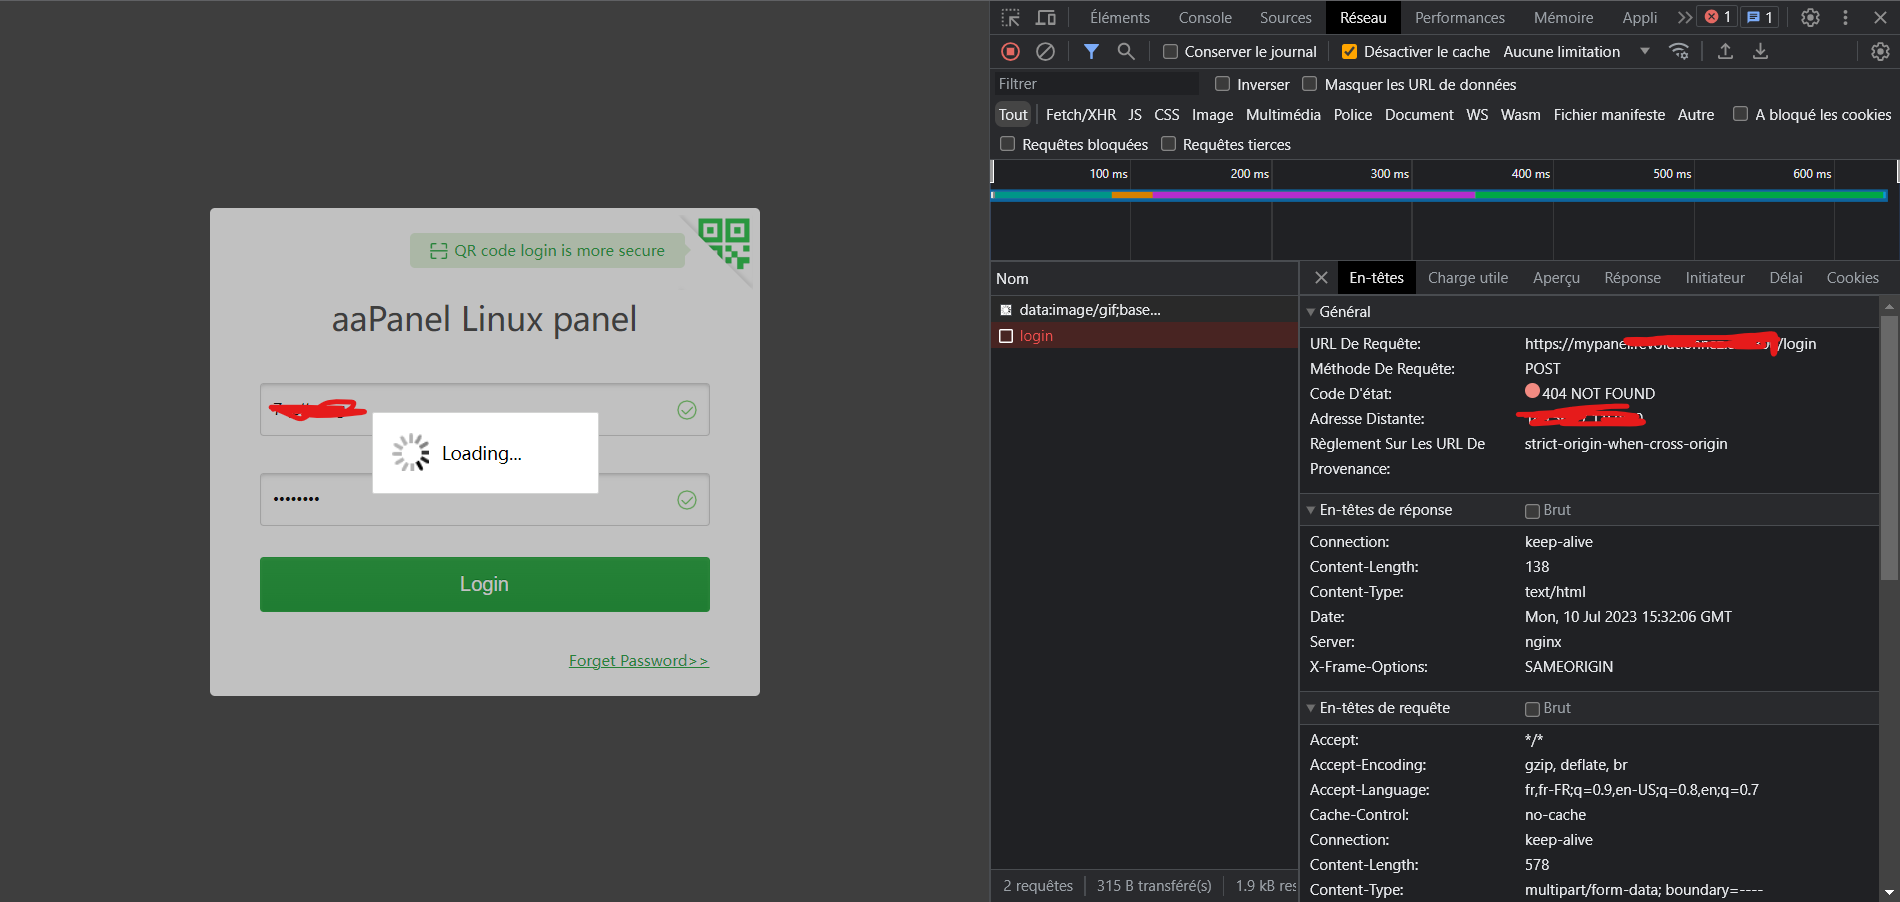Click the green Login button
Image resolution: width=1900 pixels, height=902 pixels.
point(485,584)
